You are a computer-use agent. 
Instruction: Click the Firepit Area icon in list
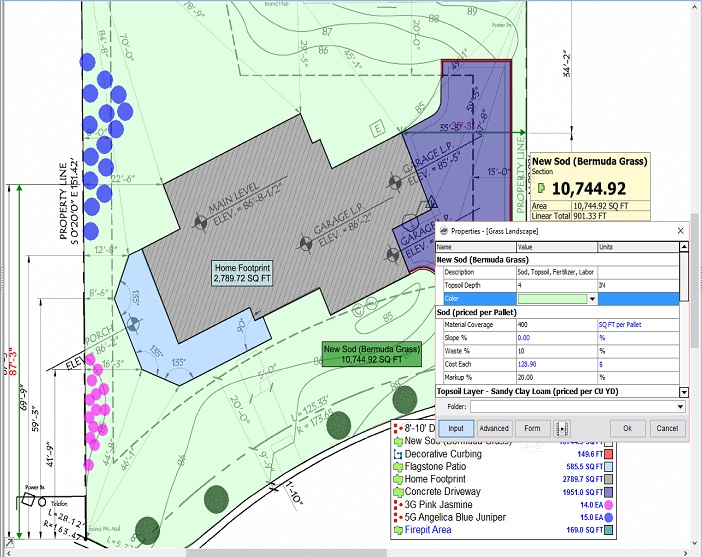click(398, 530)
